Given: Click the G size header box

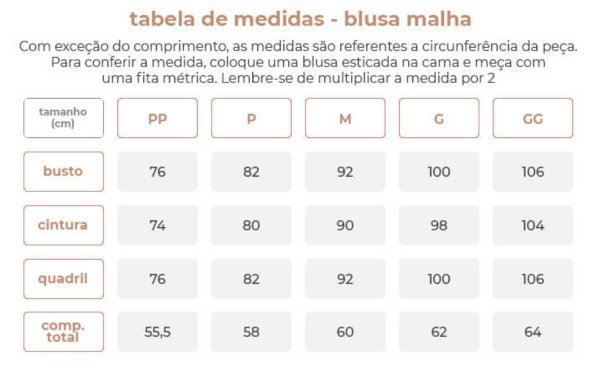Looking at the screenshot, I should 439,118.
